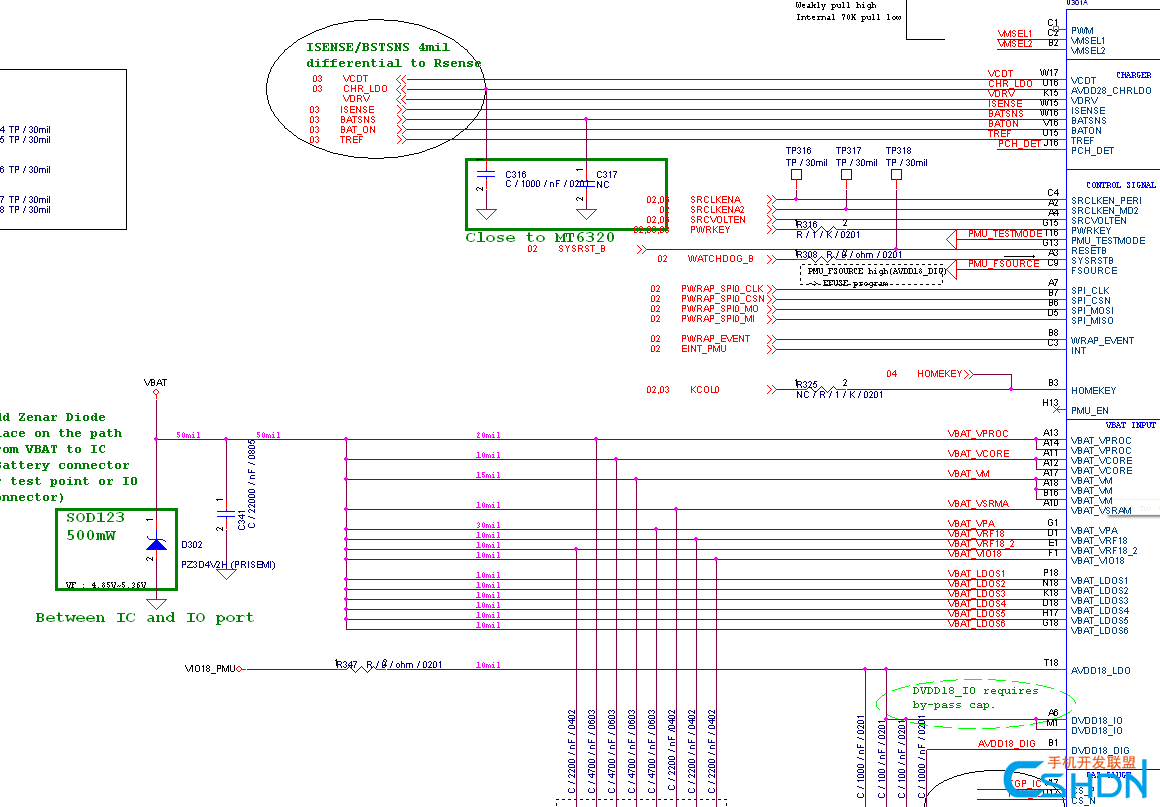
Task: Click the blue 'RESETB' pin name
Action: [x=1088, y=251]
